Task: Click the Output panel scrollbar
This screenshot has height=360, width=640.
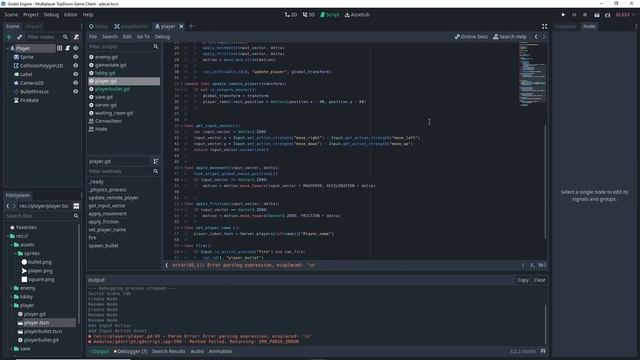Action: [x=545, y=324]
